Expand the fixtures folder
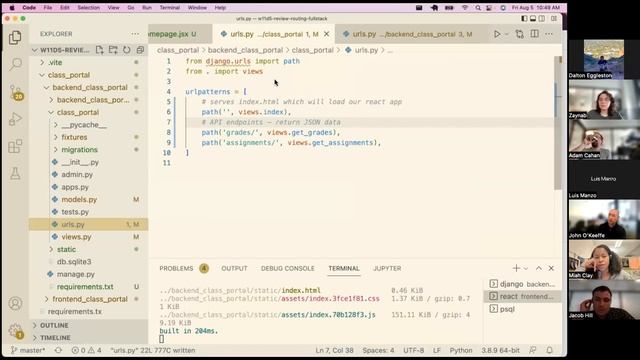 pos(56,137)
